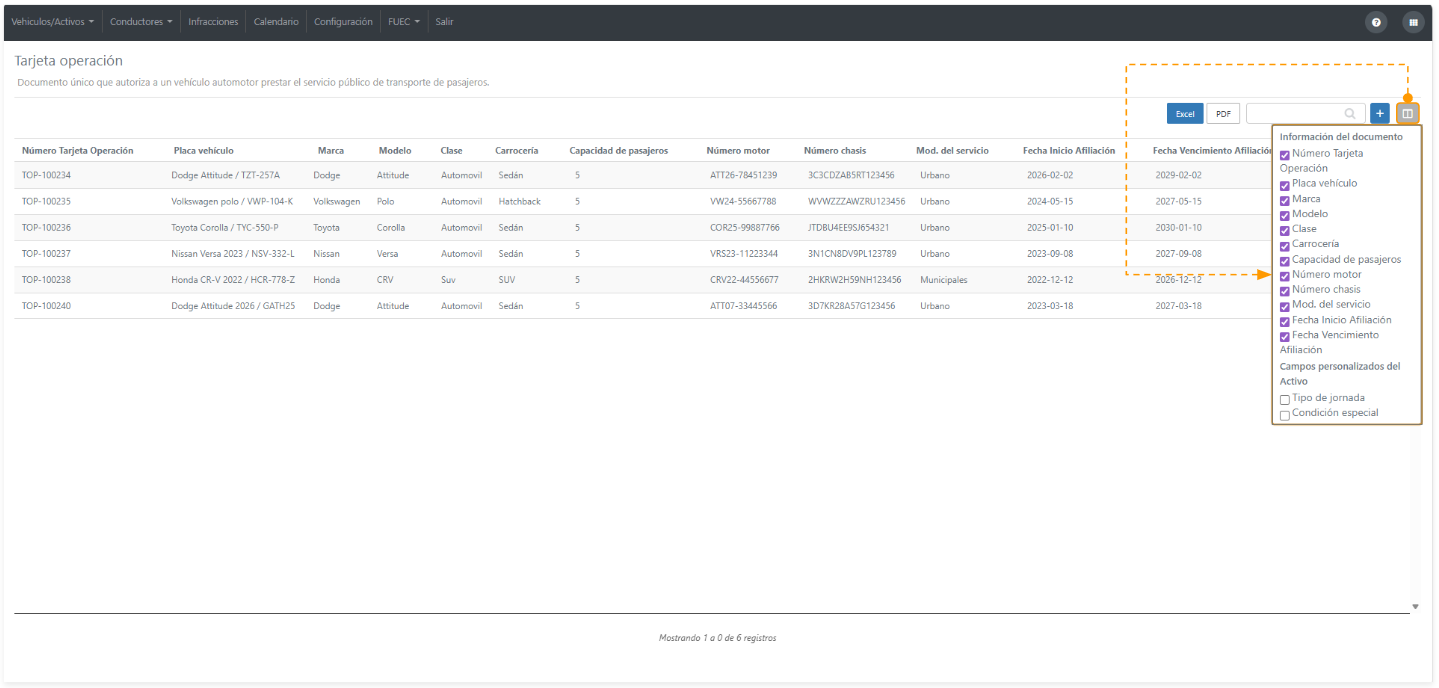Open the Infracciones menu item
The height and width of the screenshot is (688, 1439).
pyautogui.click(x=213, y=22)
